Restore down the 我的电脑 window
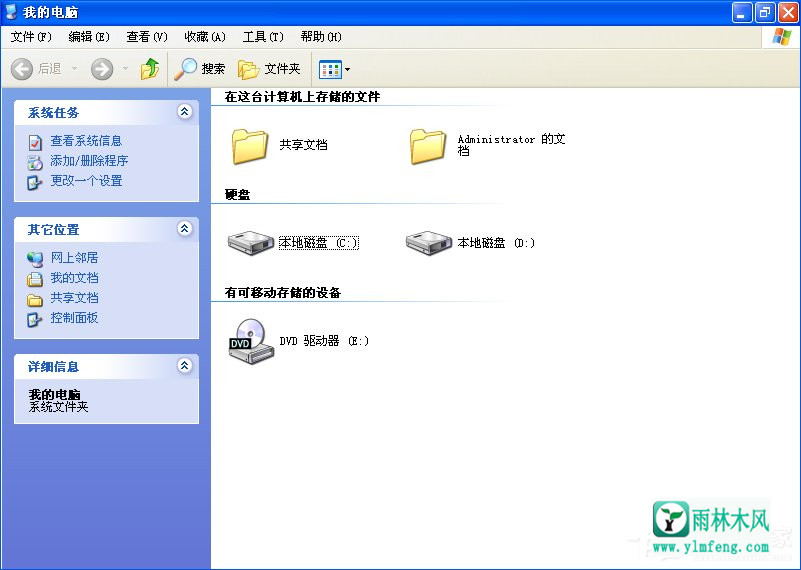 (x=765, y=13)
